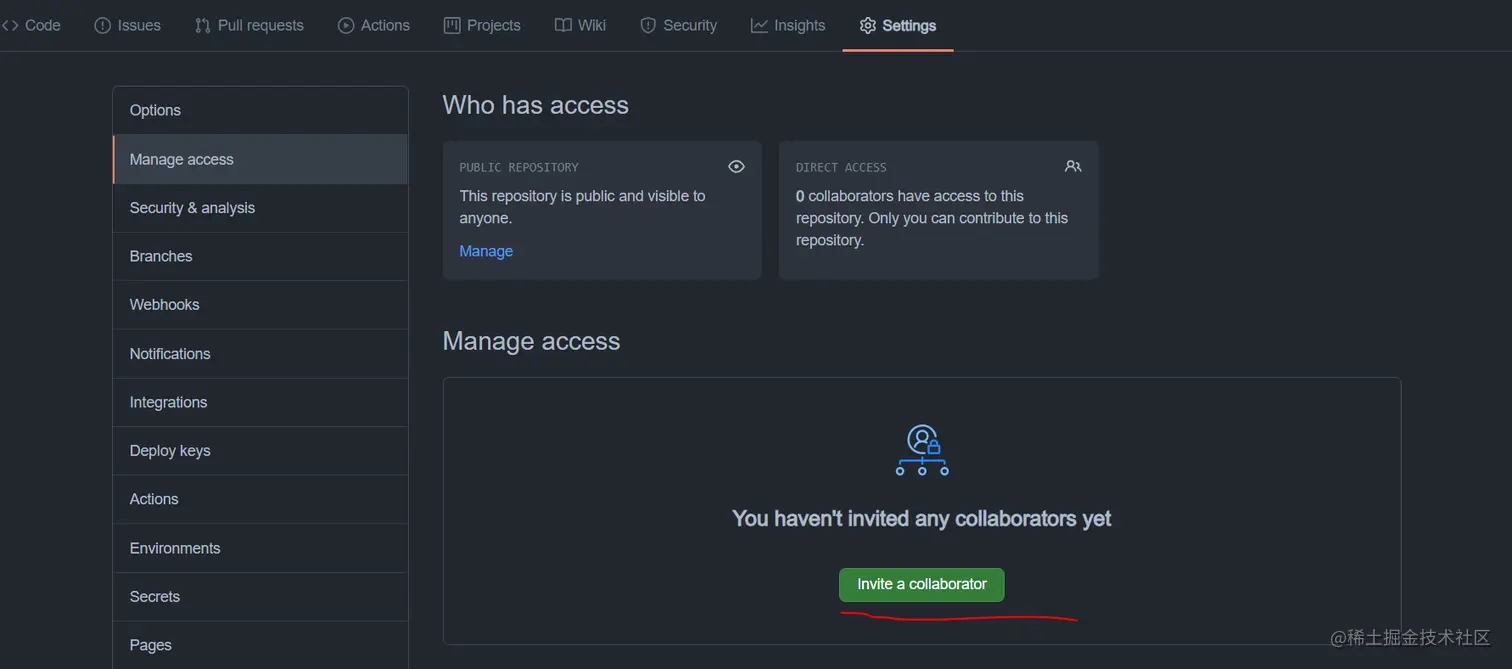
Task: Click "You haven't invited any collaborators yet" text
Action: click(921, 518)
